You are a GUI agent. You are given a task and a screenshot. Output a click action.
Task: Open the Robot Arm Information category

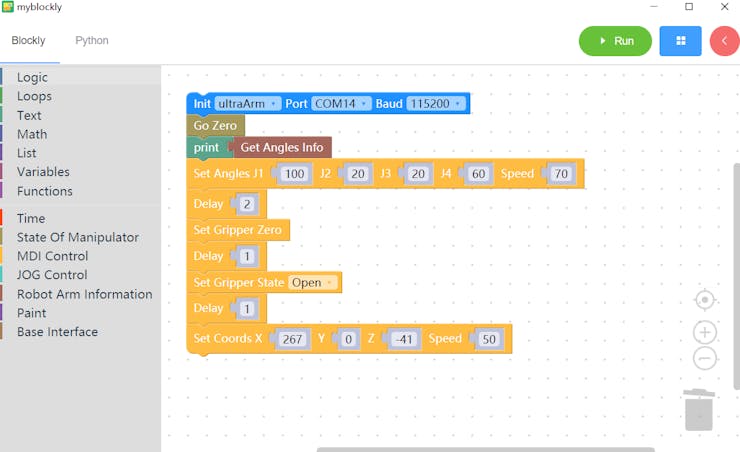click(x=80, y=294)
